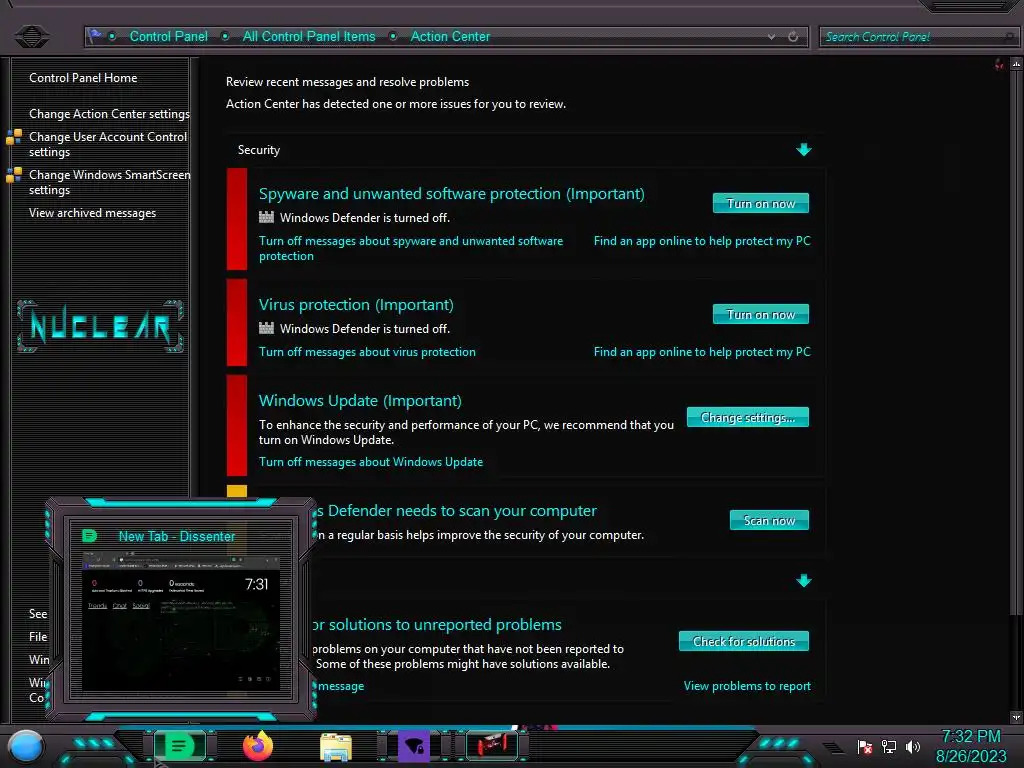Go to Control Panel breadcrumb
The width and height of the screenshot is (1024, 768).
pyautogui.click(x=168, y=37)
